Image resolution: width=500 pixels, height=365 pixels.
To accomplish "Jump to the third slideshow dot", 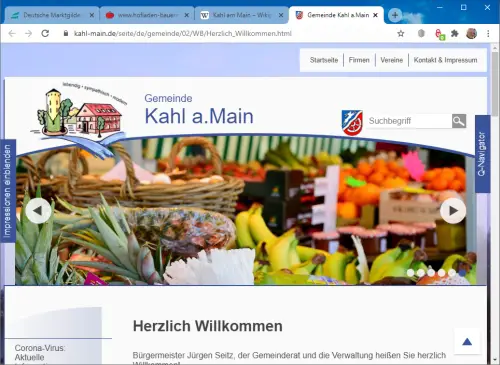I will [x=431, y=273].
